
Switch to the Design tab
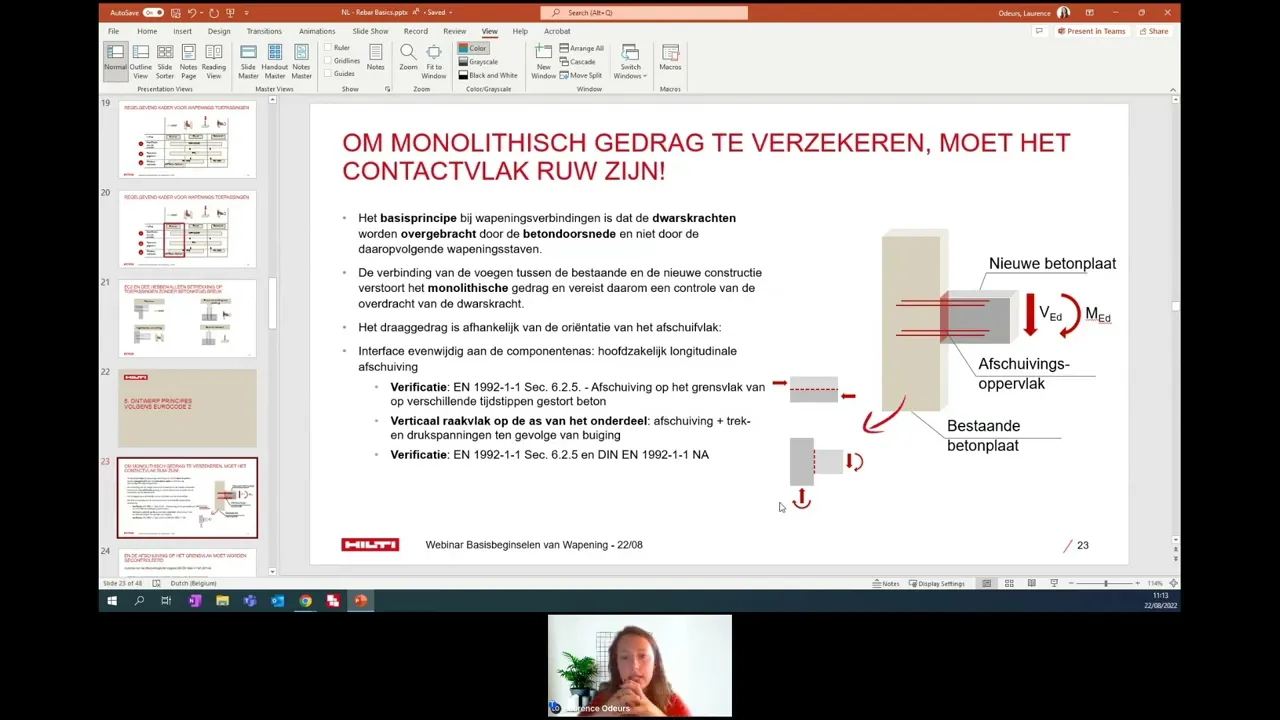tap(219, 31)
